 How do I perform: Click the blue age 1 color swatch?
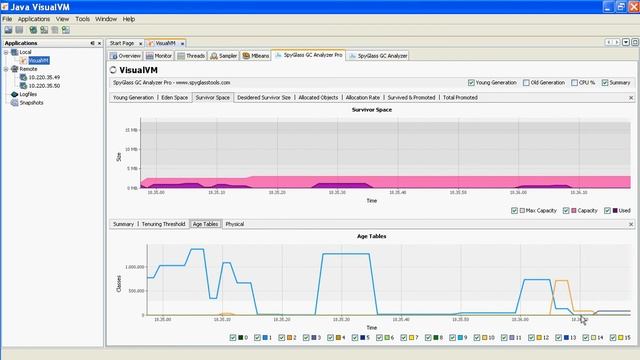click(265, 338)
